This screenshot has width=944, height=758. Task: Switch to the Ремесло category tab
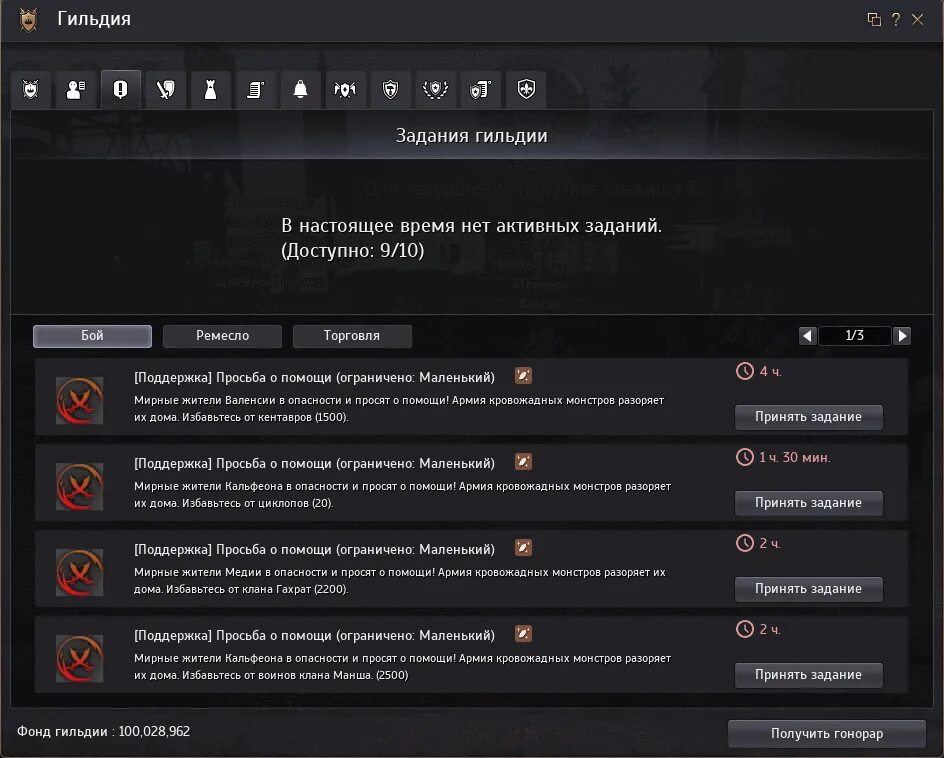point(222,336)
